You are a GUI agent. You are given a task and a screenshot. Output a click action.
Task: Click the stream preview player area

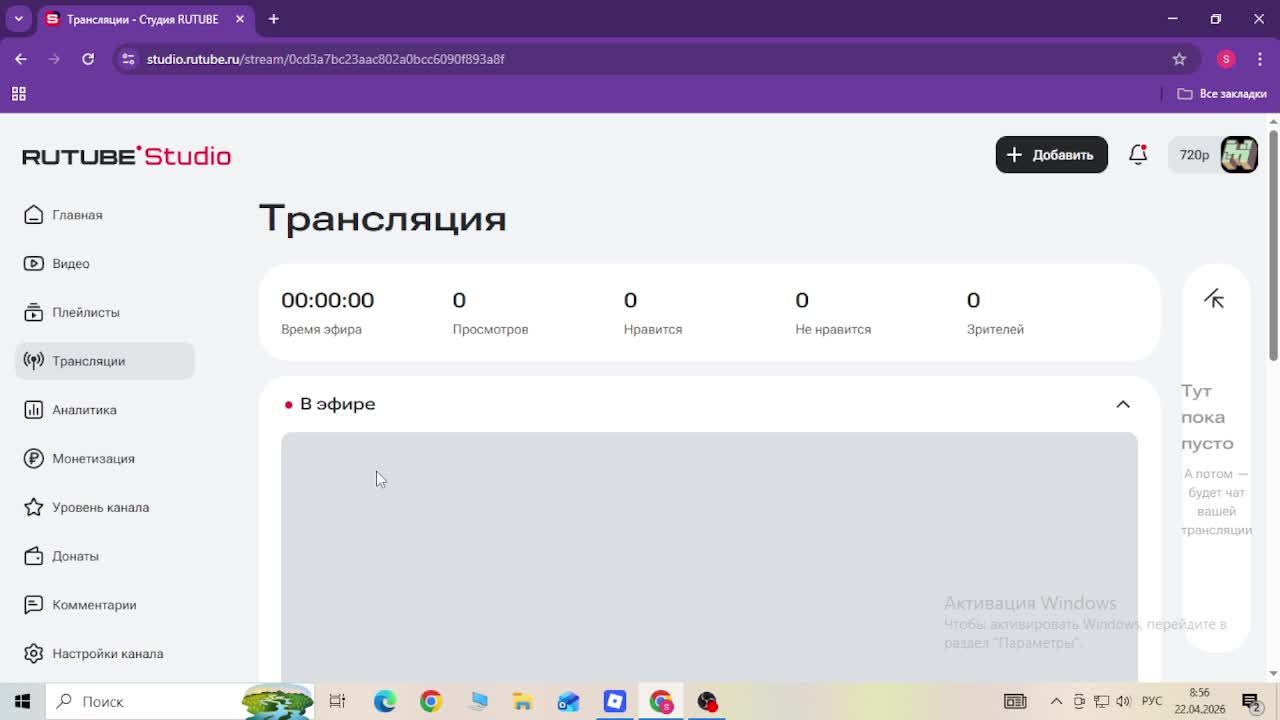(709, 557)
